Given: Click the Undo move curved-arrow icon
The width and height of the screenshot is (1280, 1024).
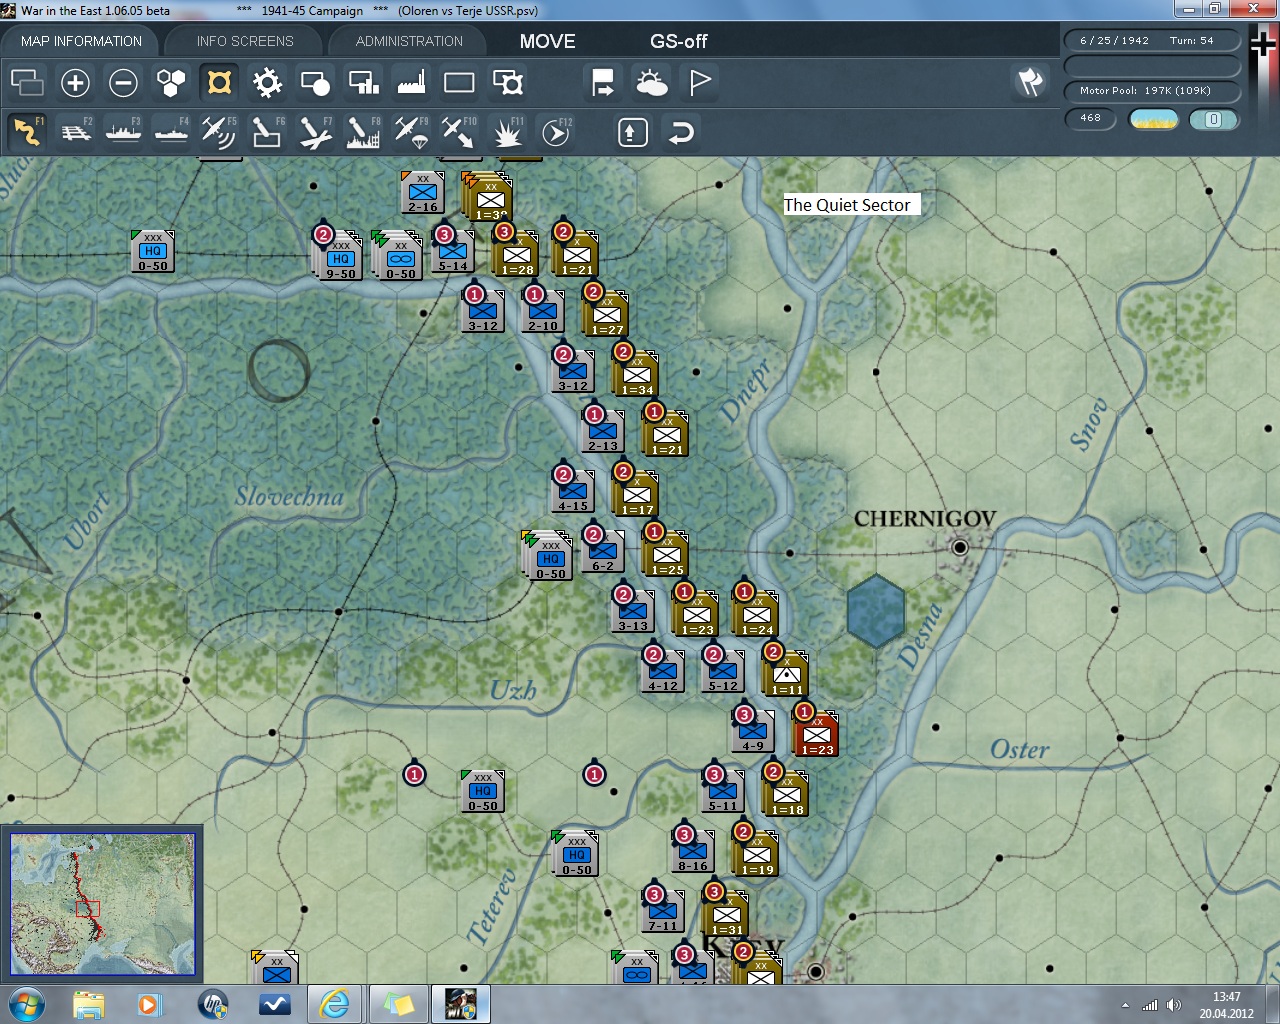Looking at the screenshot, I should (x=681, y=132).
